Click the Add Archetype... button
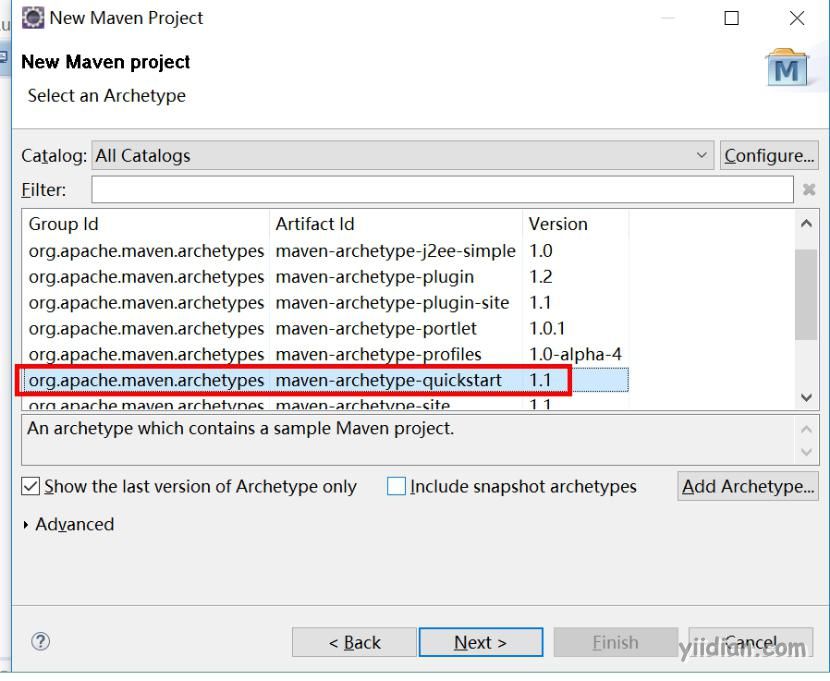 (747, 486)
